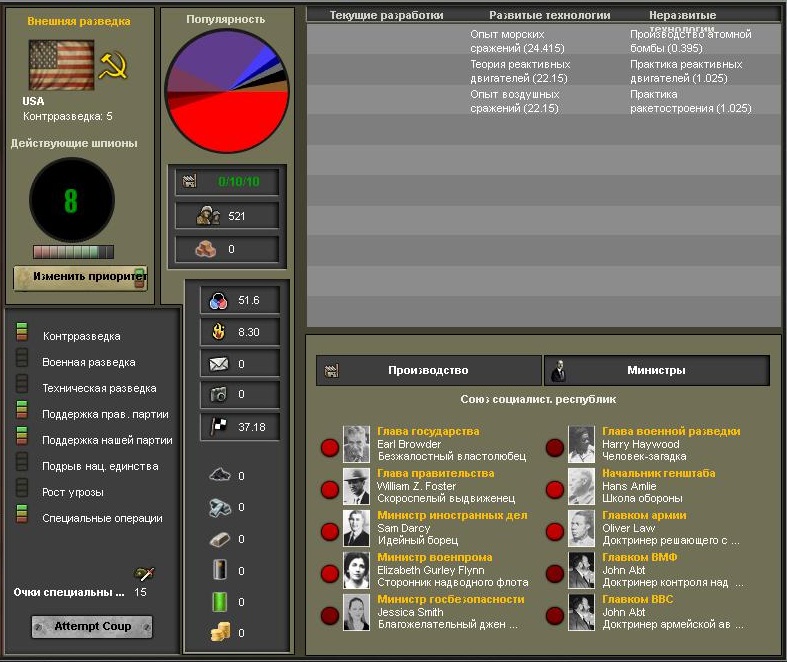Click the hammer and sickle ideology icon
Viewport: 787px width, 662px height.
pyautogui.click(x=112, y=66)
